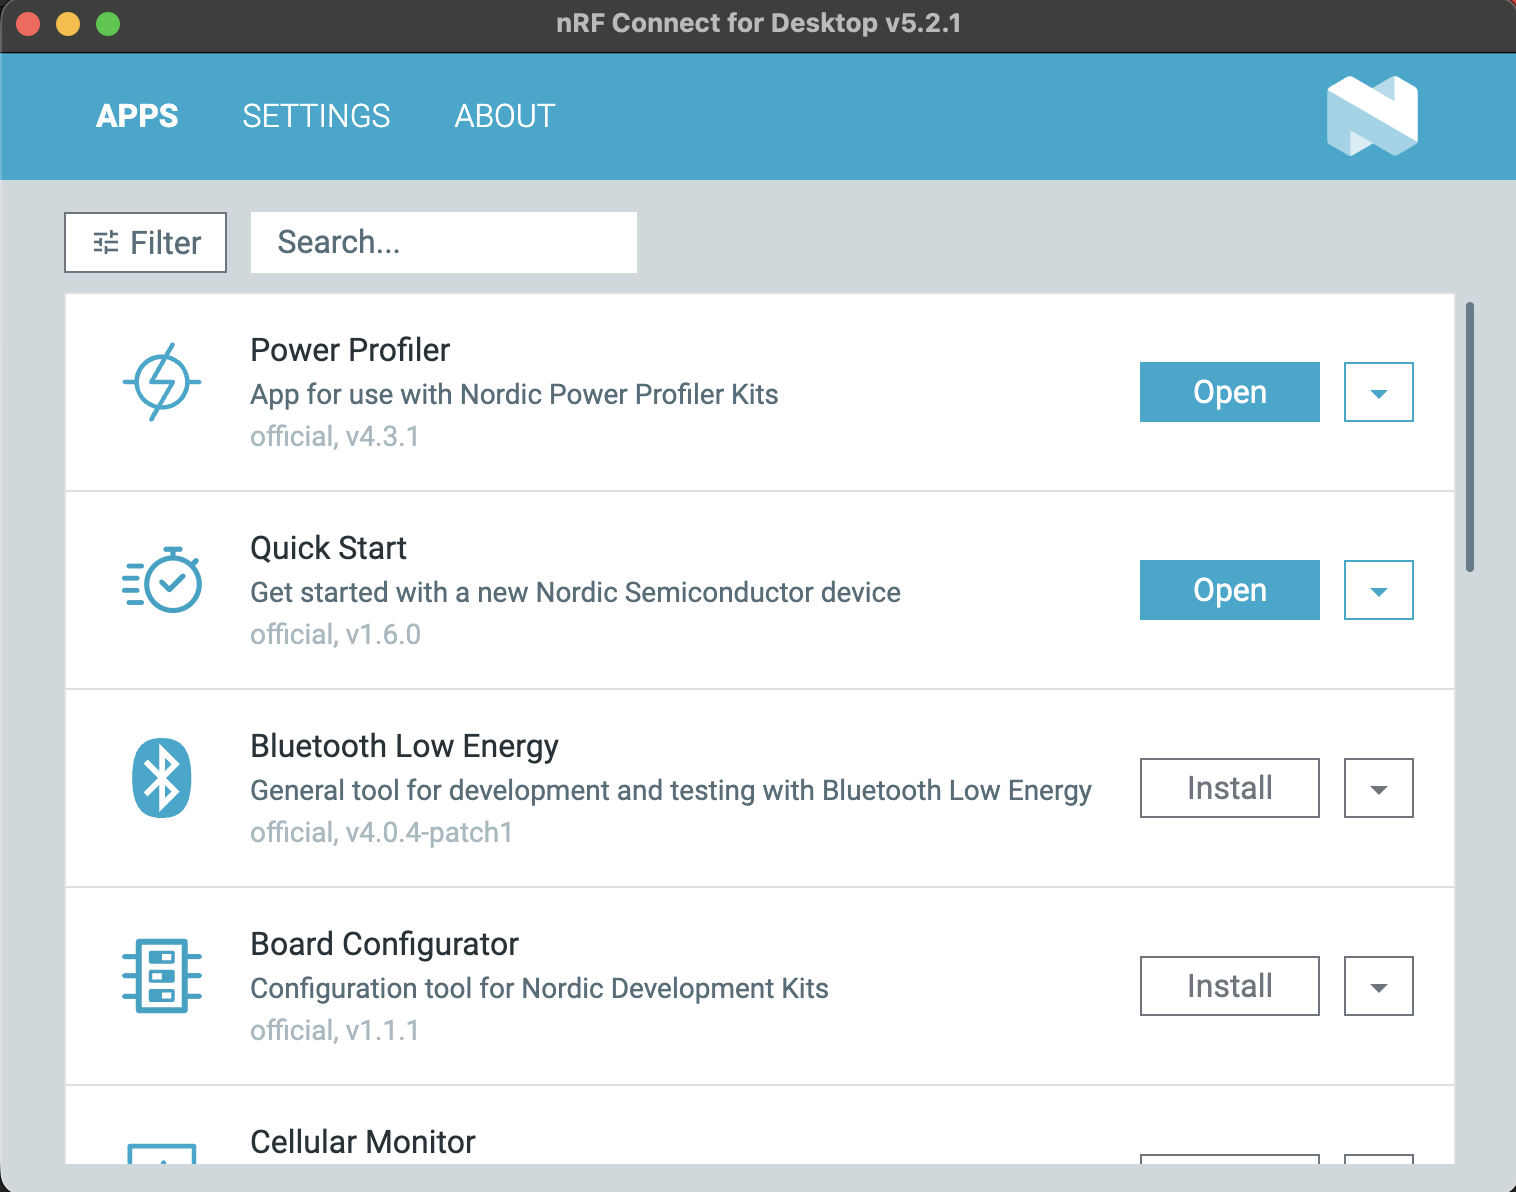Click 'Configuration tool for Nordic Development Kits'

539,988
